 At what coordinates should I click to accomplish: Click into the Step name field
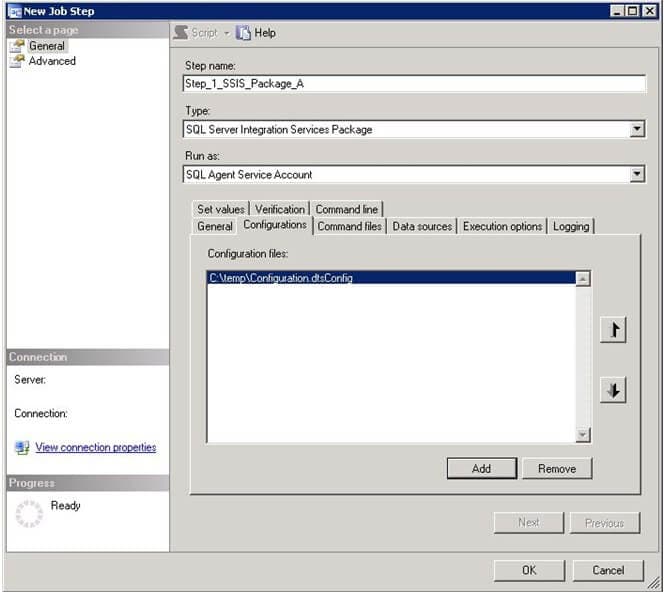point(414,84)
